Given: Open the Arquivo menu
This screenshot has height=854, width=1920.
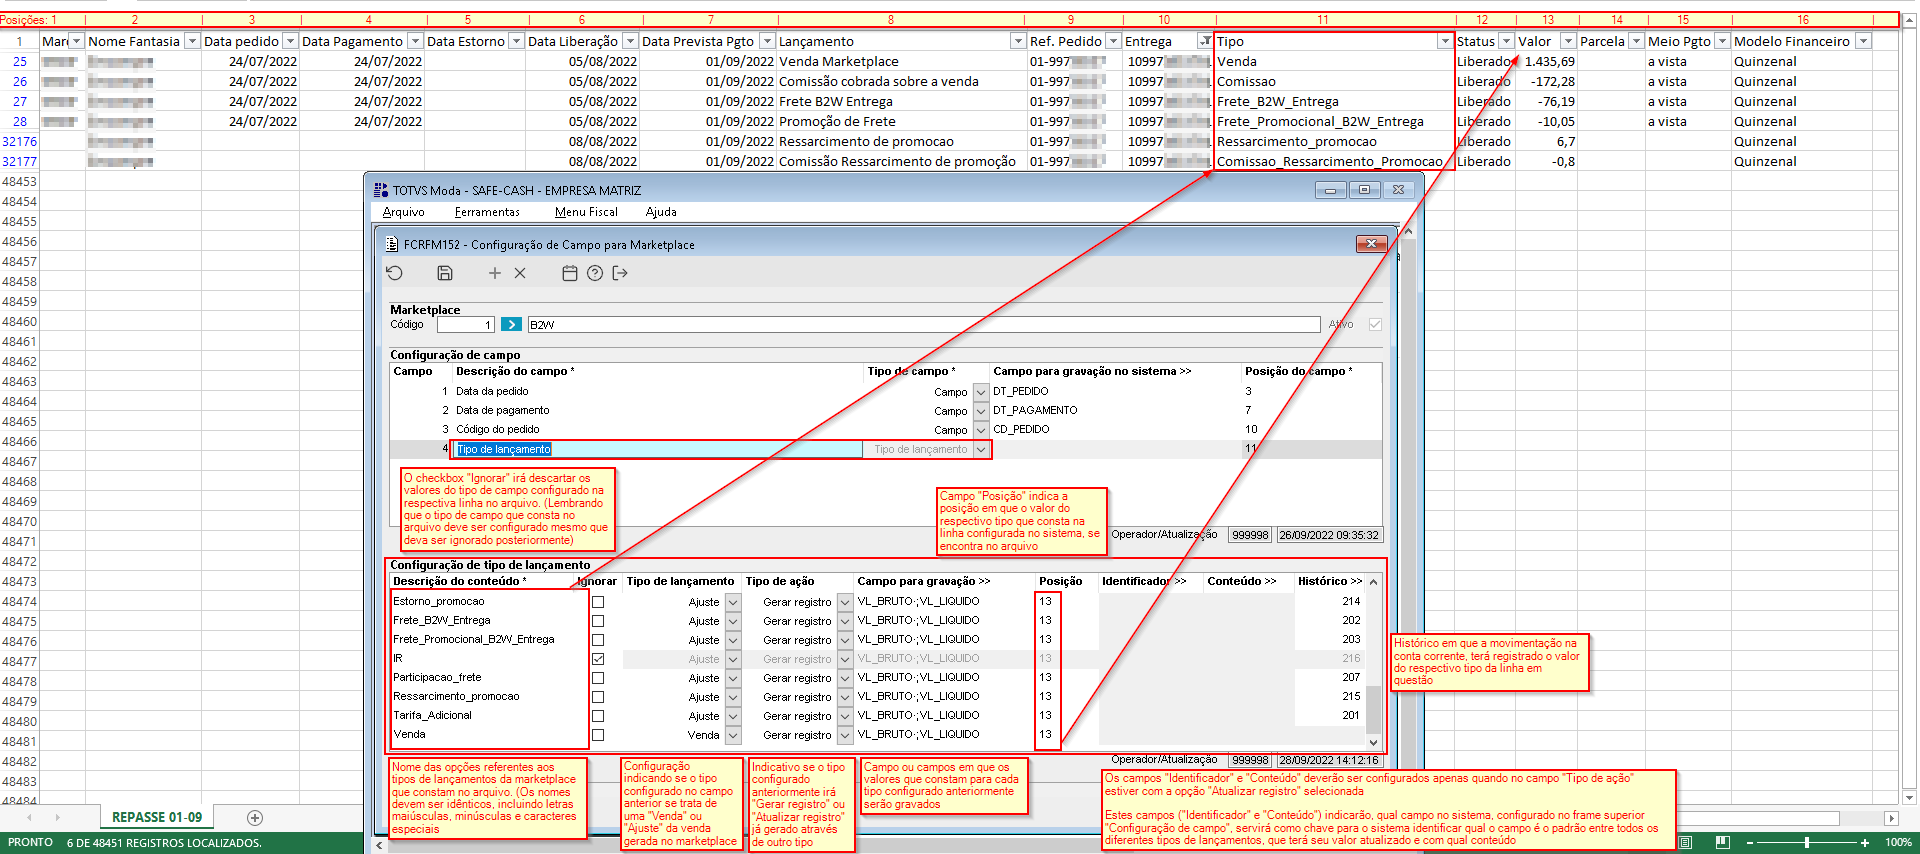Looking at the screenshot, I should (404, 212).
